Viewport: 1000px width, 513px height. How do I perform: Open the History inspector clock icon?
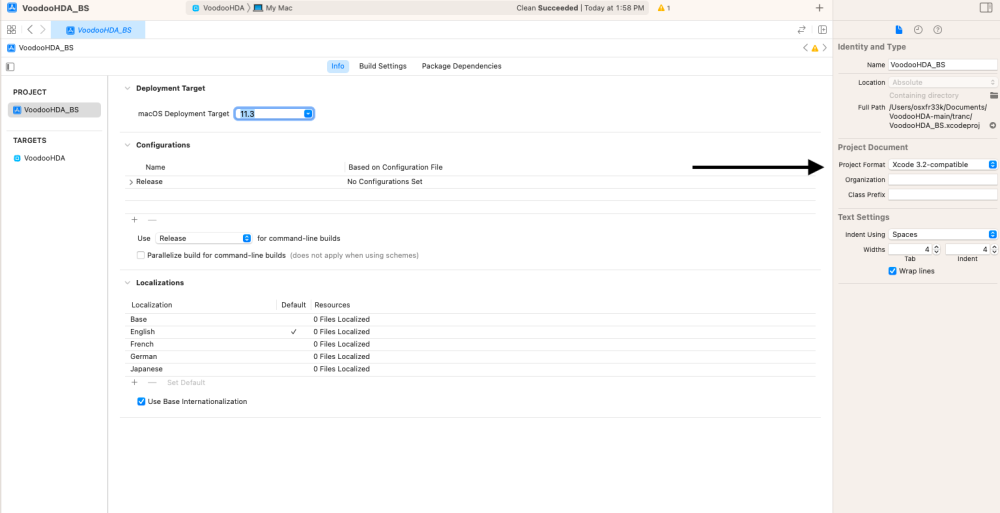click(x=918, y=29)
